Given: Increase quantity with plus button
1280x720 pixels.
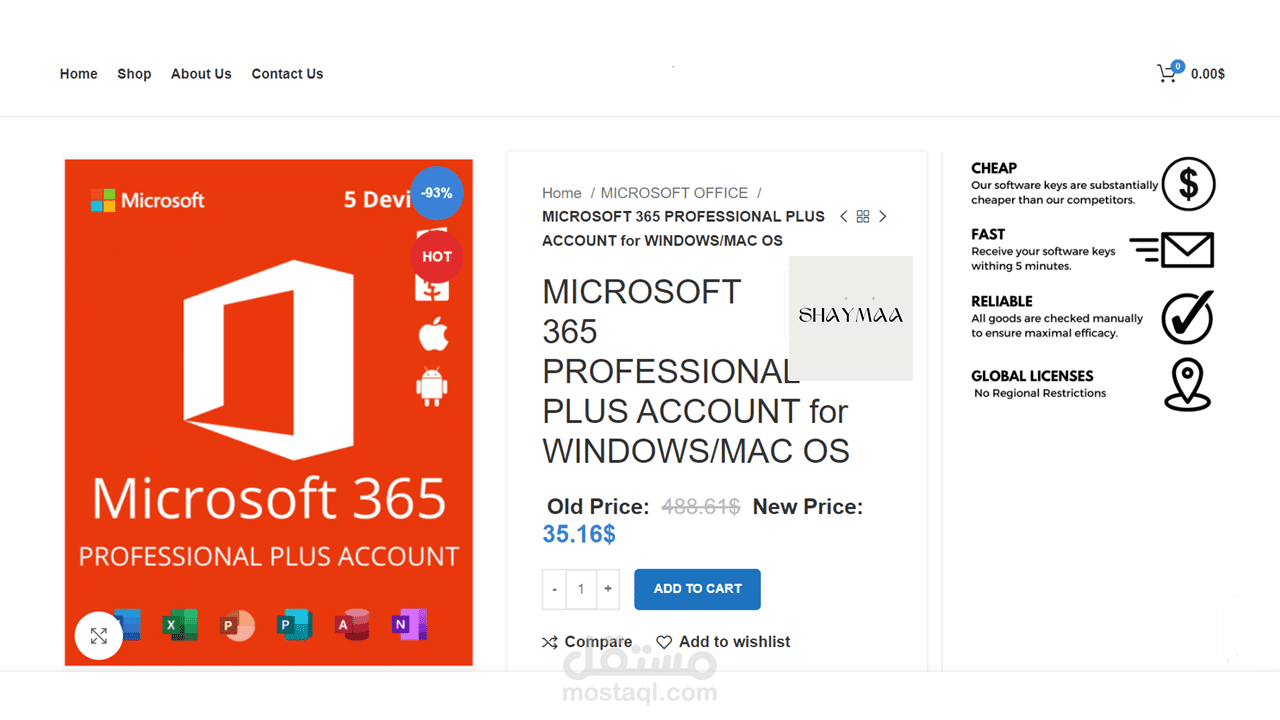Looking at the screenshot, I should click(608, 589).
